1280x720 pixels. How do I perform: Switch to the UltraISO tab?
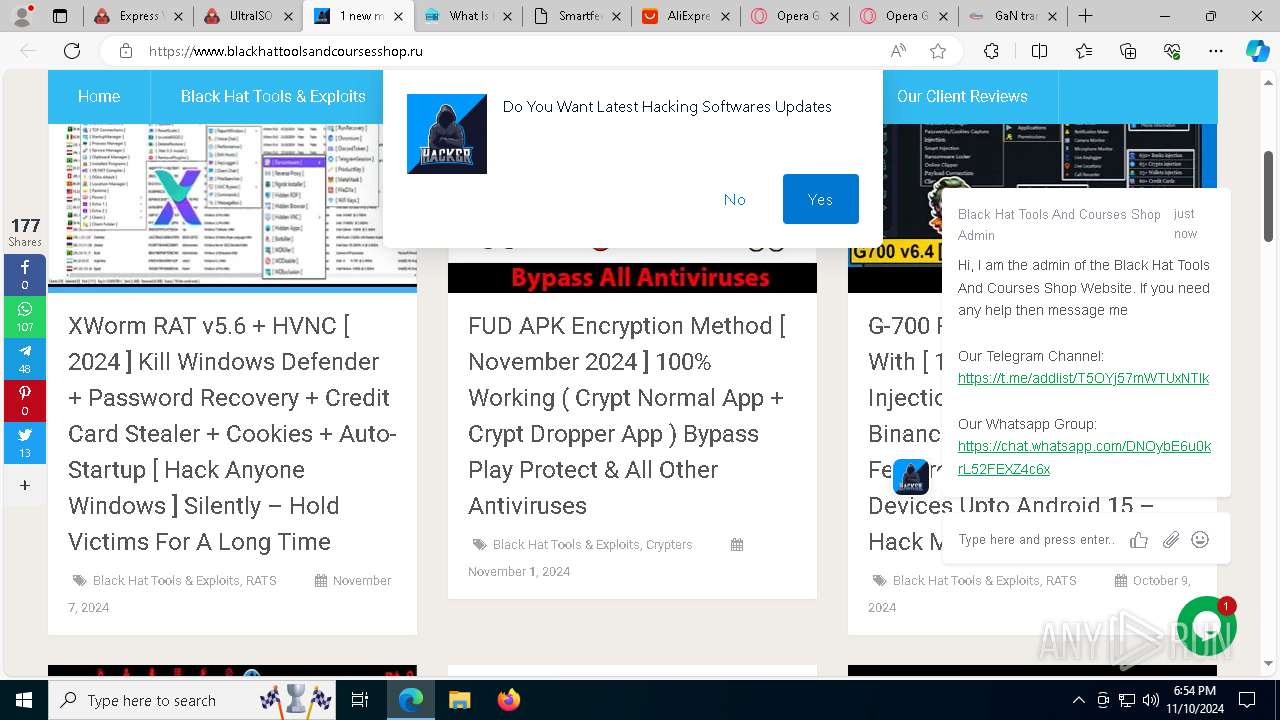point(248,16)
